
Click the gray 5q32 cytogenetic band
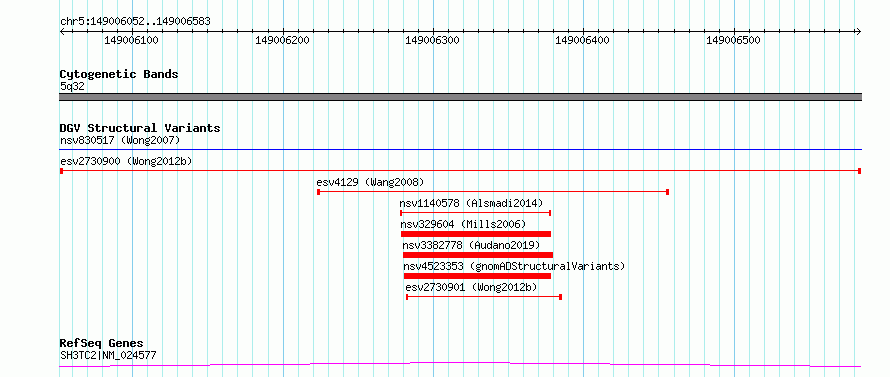pos(460,97)
